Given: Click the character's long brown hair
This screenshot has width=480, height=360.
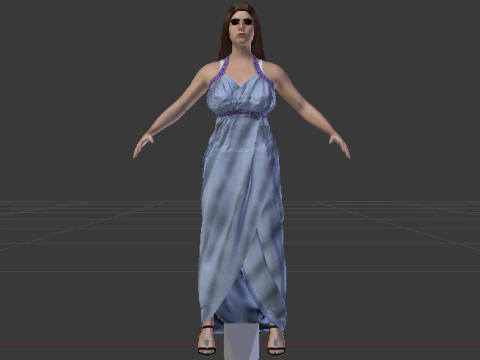Looking at the screenshot, I should tap(241, 32).
